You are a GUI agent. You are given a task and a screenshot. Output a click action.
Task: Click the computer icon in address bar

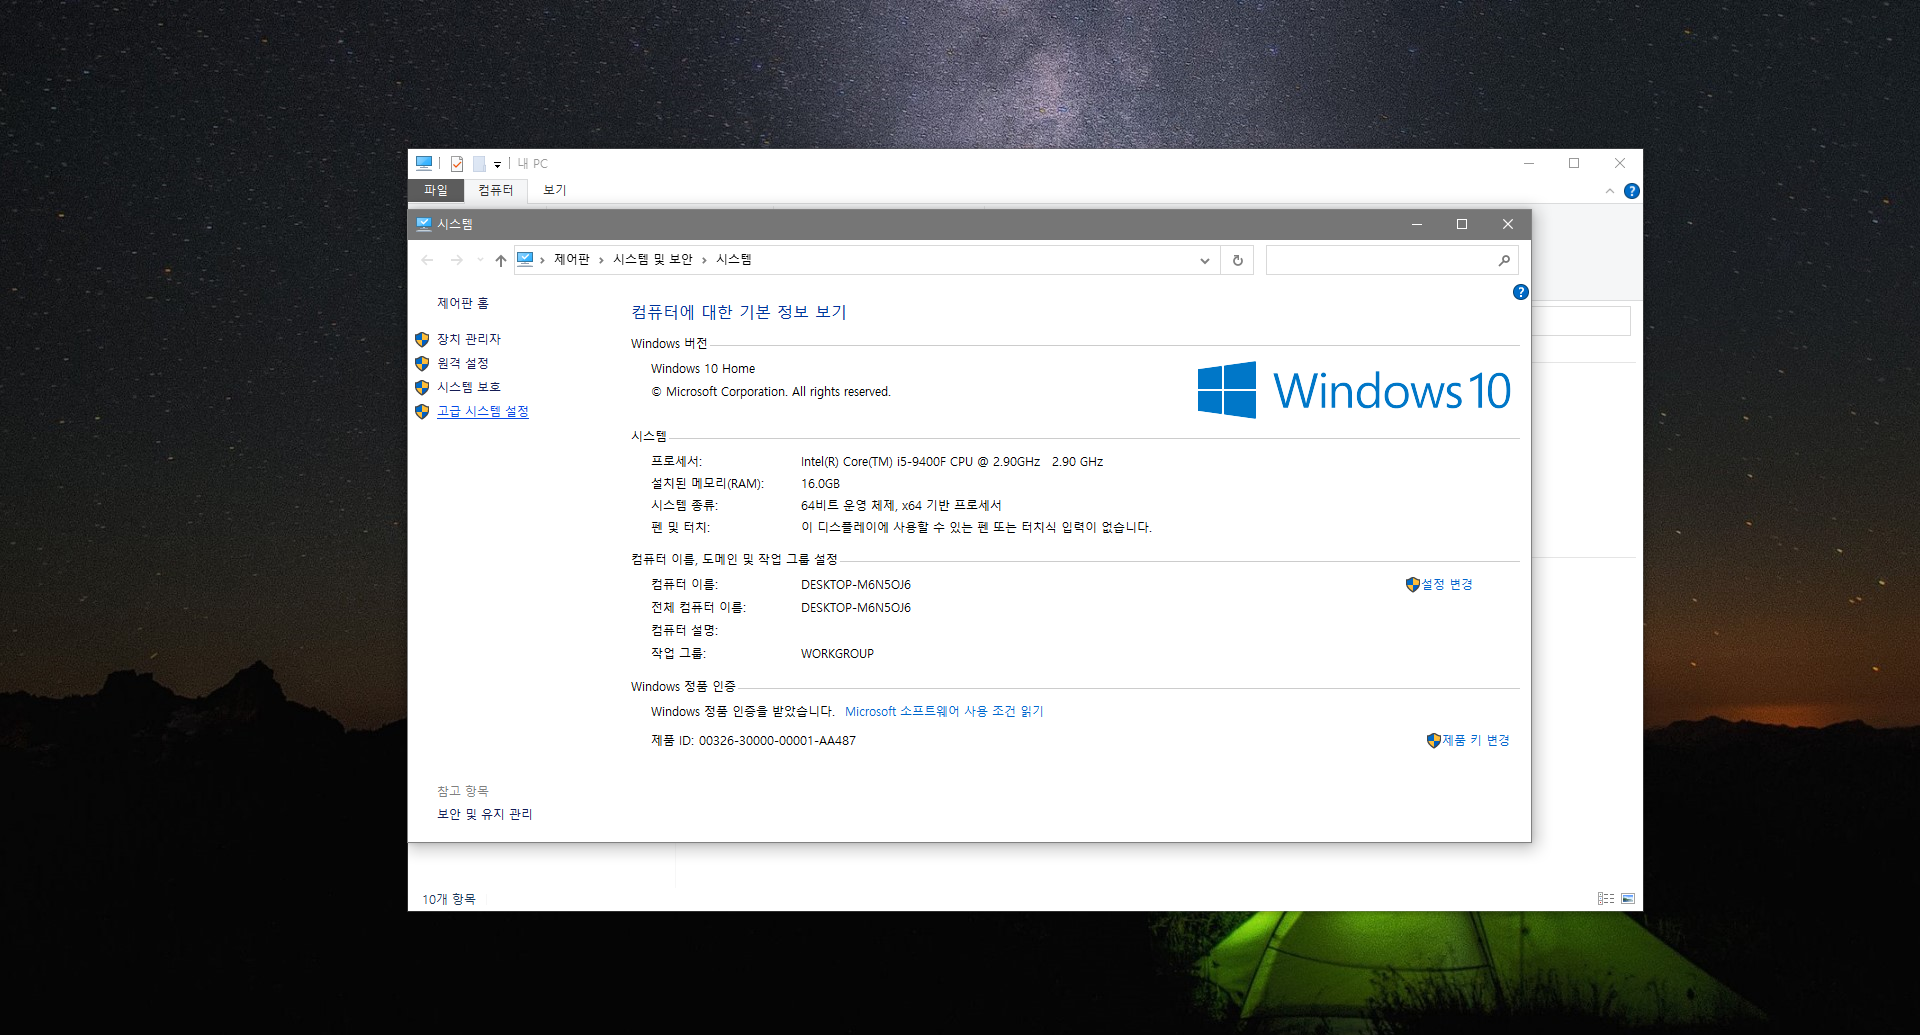coord(525,259)
